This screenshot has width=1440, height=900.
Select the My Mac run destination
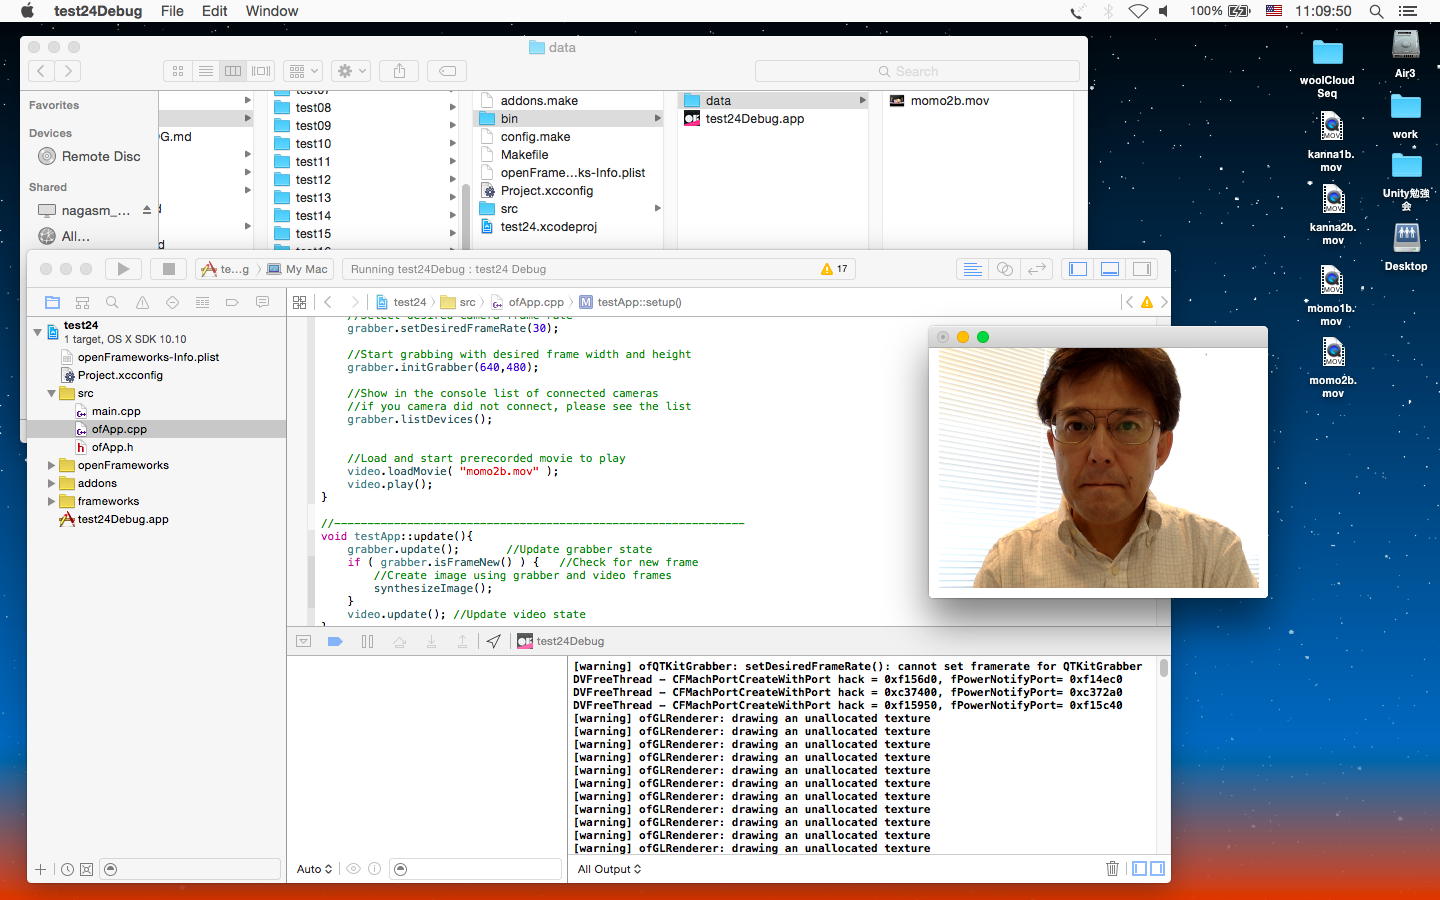click(x=298, y=269)
